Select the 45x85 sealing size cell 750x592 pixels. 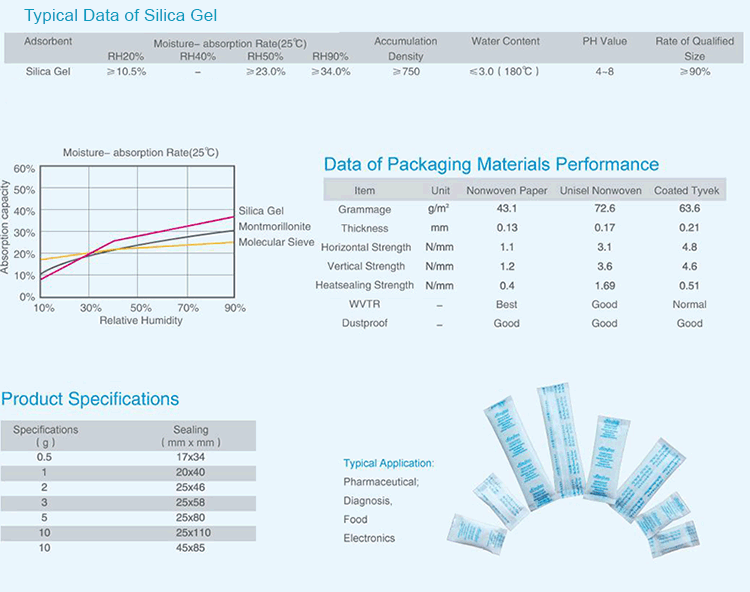tap(190, 547)
